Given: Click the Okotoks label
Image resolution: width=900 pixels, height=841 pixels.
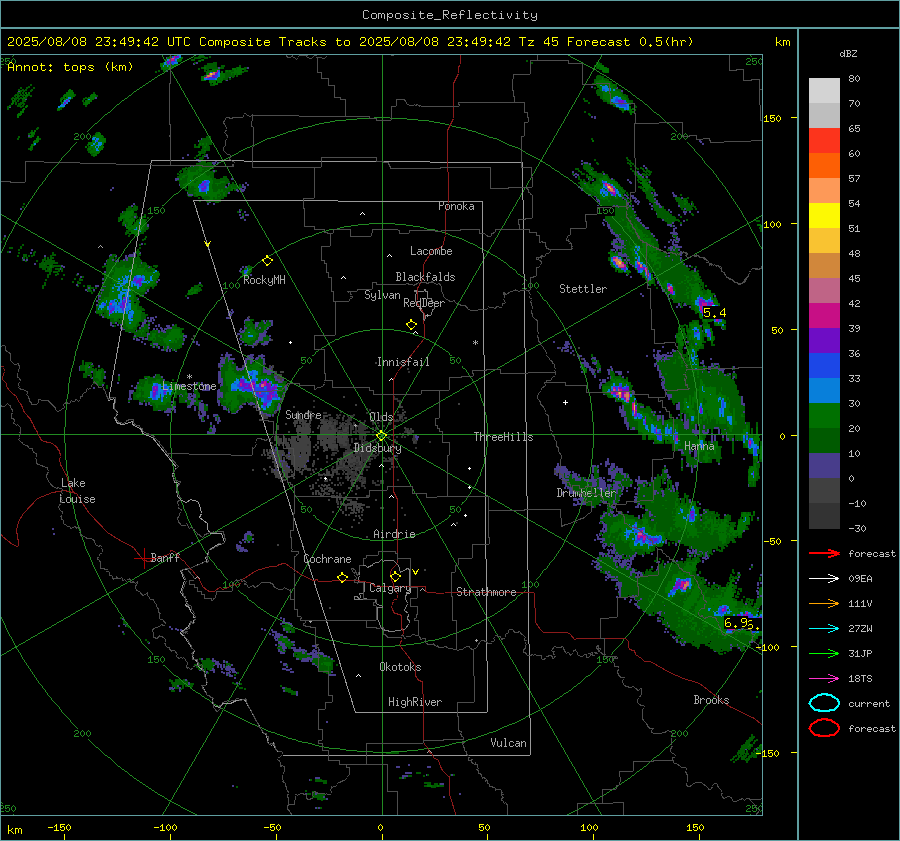Looking at the screenshot, I should [400, 667].
